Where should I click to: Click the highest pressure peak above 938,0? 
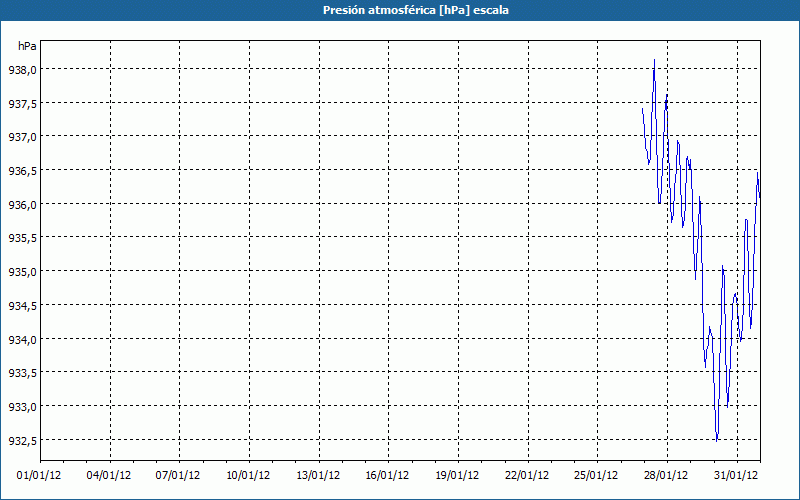[x=654, y=61]
